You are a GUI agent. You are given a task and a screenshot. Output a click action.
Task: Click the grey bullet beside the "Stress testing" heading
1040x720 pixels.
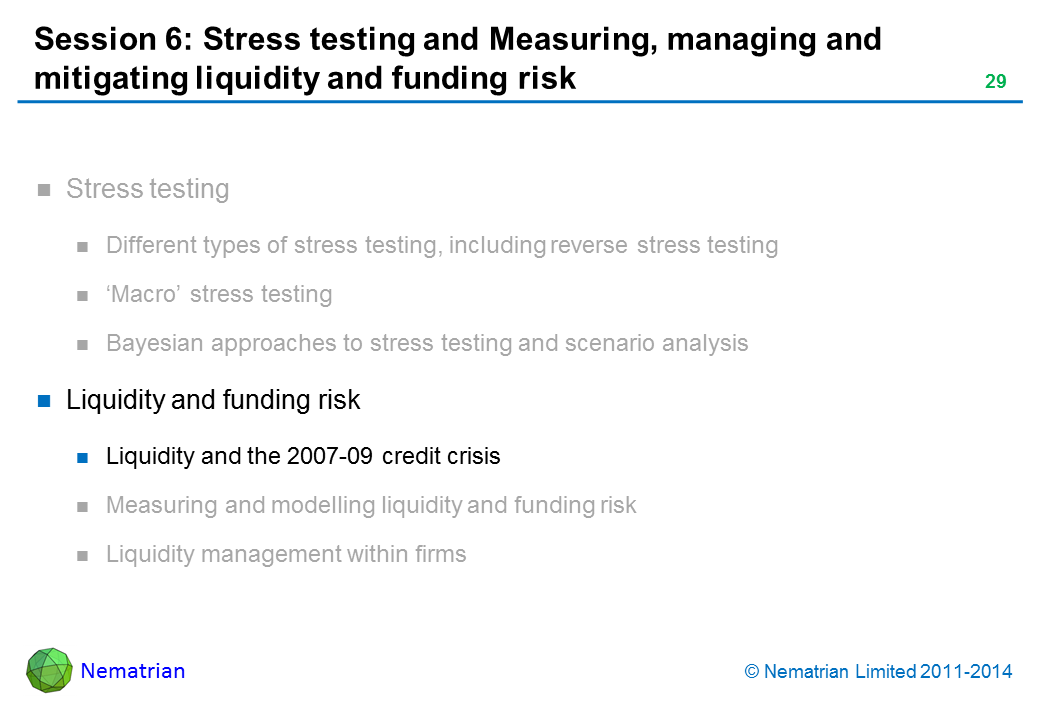click(x=44, y=190)
